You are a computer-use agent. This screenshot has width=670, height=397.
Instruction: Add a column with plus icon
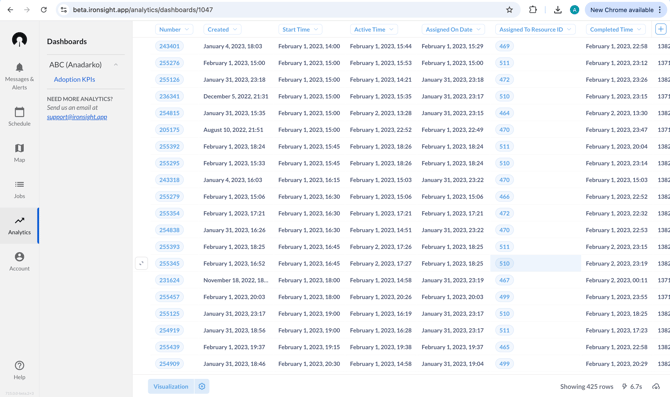point(661,29)
